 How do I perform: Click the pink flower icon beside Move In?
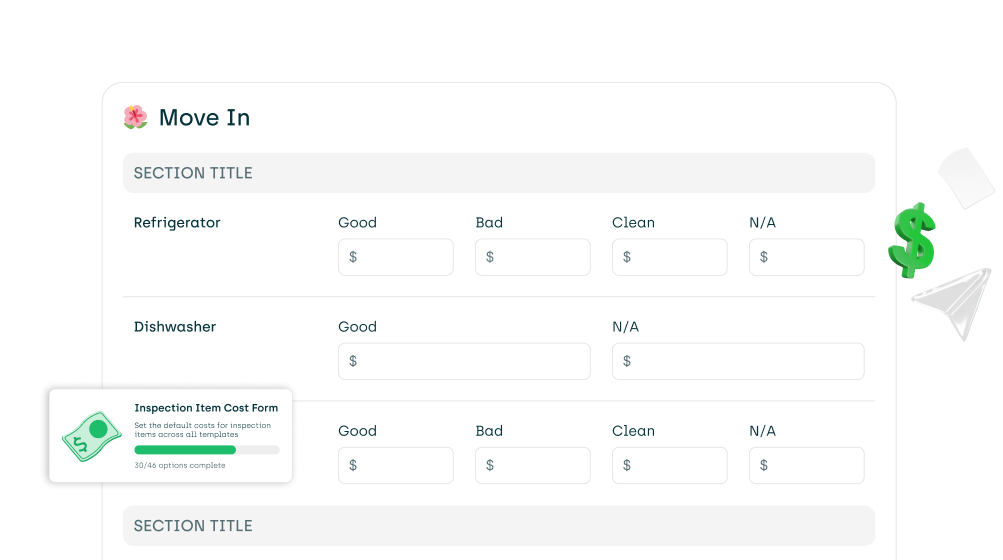[135, 117]
